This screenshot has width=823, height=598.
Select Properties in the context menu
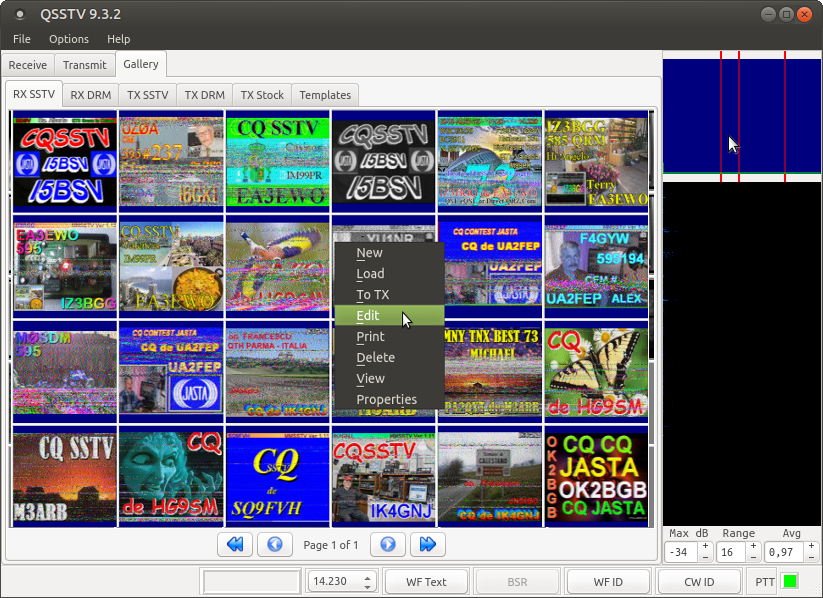386,400
